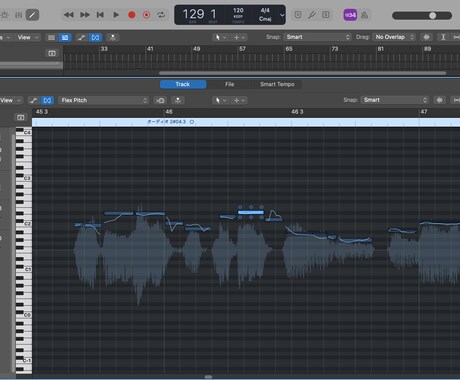Click the Tracks area Waveform Zoom button

pos(426,37)
